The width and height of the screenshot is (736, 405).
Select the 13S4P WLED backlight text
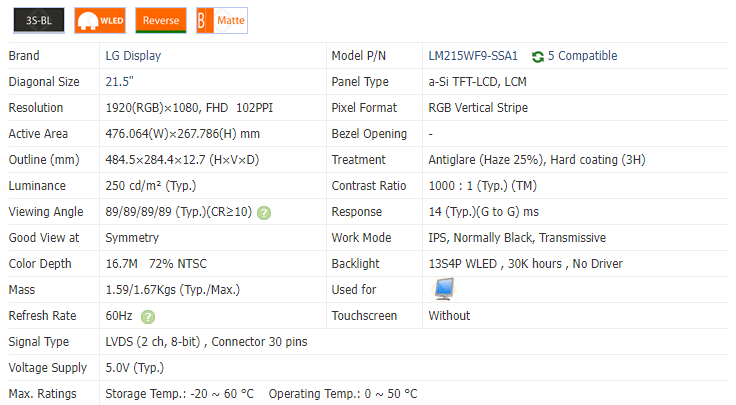462,264
